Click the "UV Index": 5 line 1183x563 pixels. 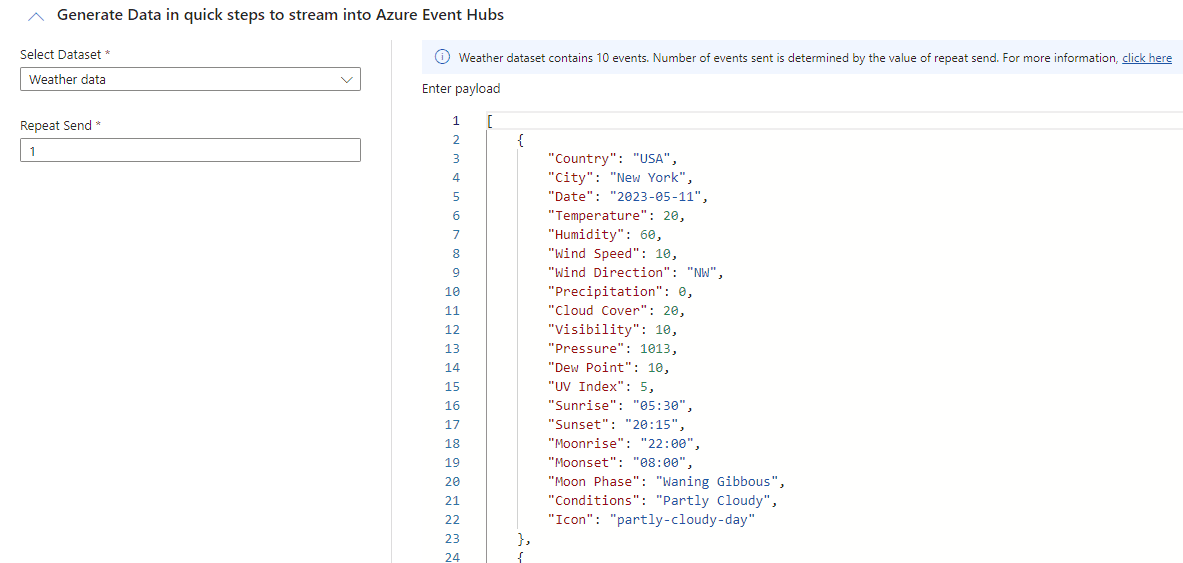point(603,386)
